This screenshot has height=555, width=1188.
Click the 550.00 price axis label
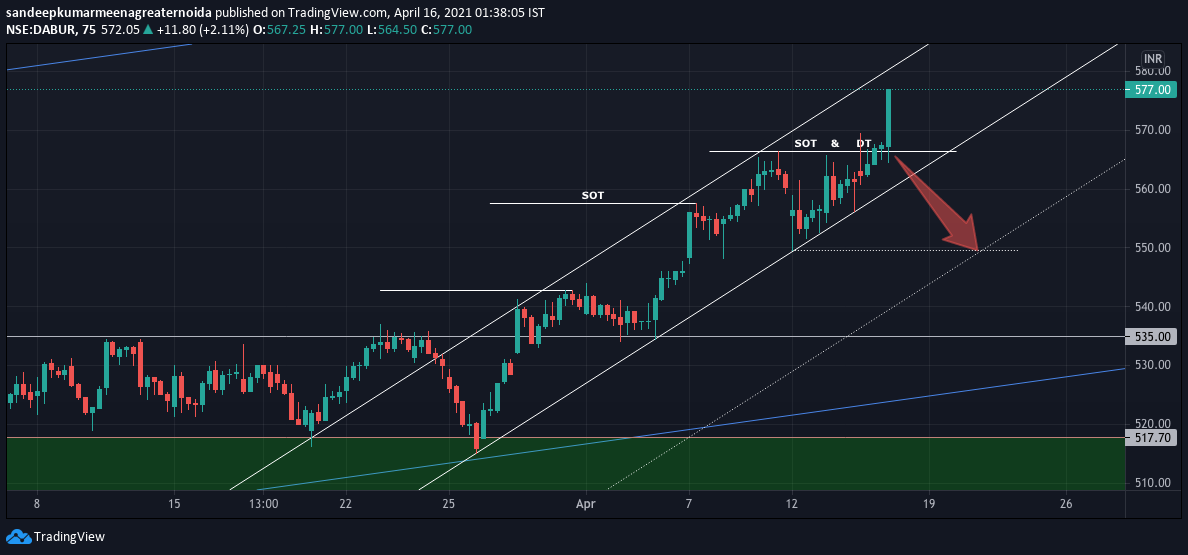point(1152,248)
